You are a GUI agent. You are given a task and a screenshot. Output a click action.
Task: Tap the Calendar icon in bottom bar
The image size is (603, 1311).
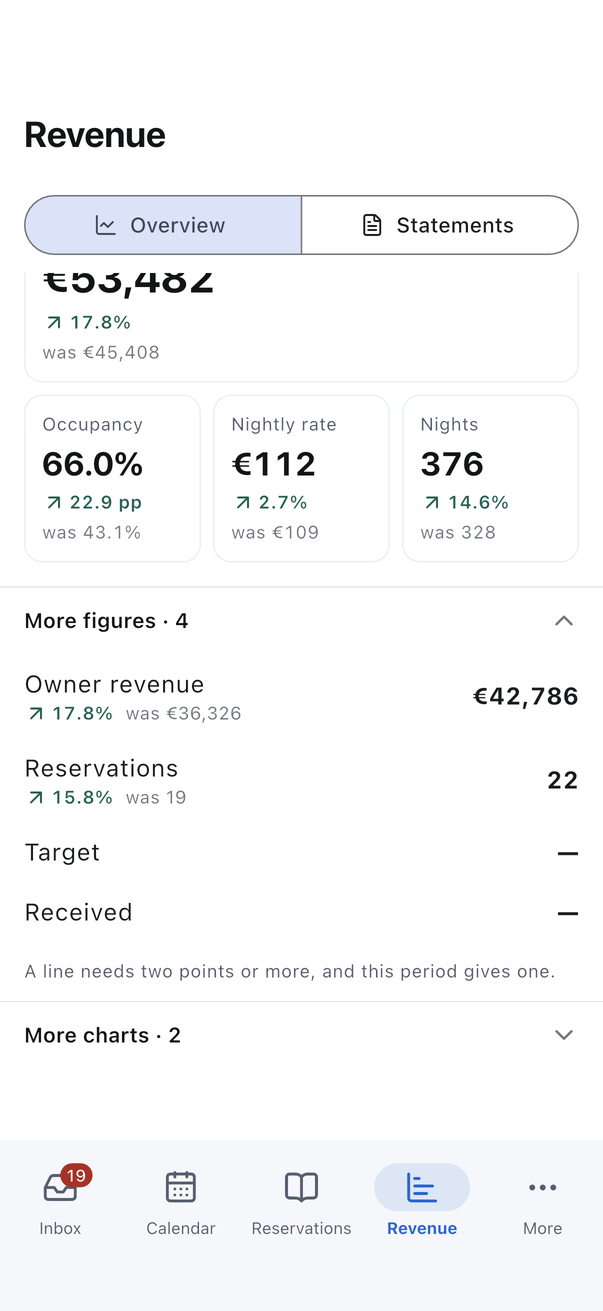(181, 1187)
